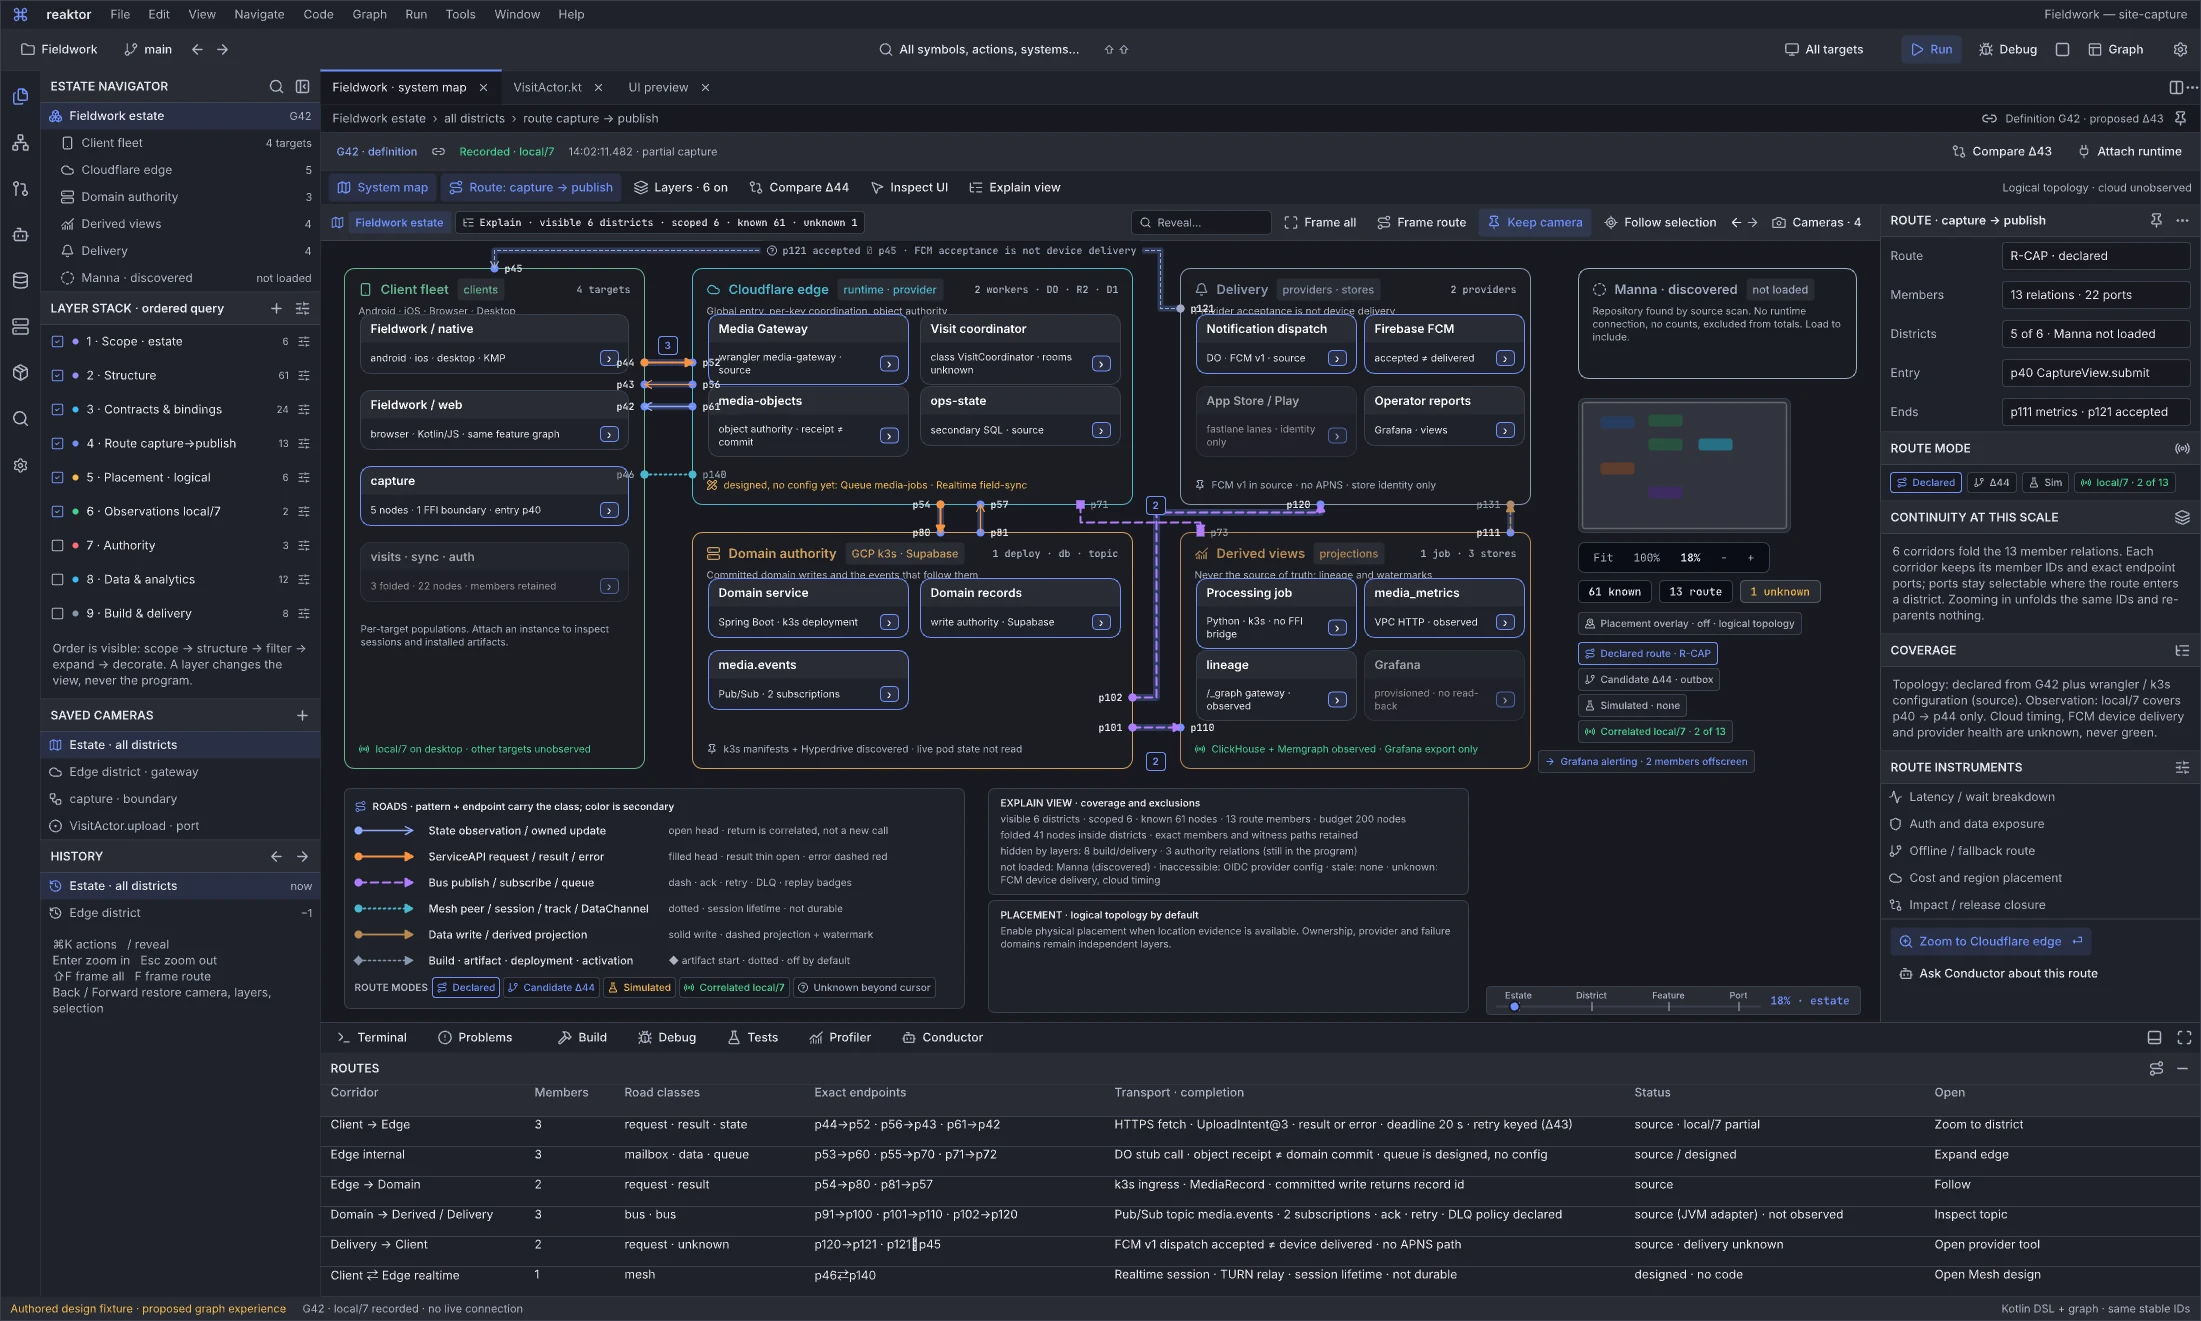2201x1321 pixels.
Task: Switch to VisitActor.kt tab
Action: (x=547, y=87)
